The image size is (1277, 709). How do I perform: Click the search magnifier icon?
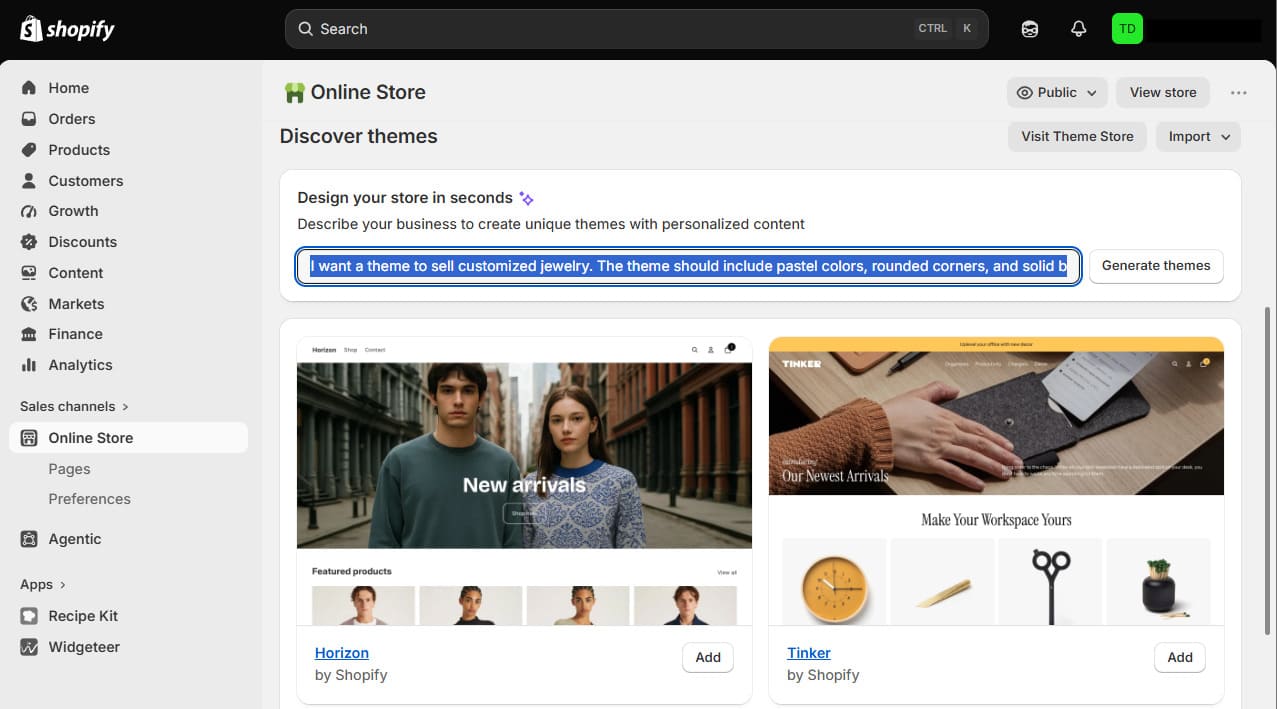click(x=306, y=29)
